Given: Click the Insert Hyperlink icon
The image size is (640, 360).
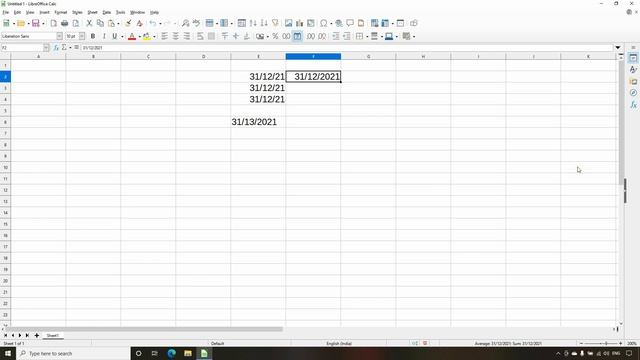Looking at the screenshot, I should (339, 23).
